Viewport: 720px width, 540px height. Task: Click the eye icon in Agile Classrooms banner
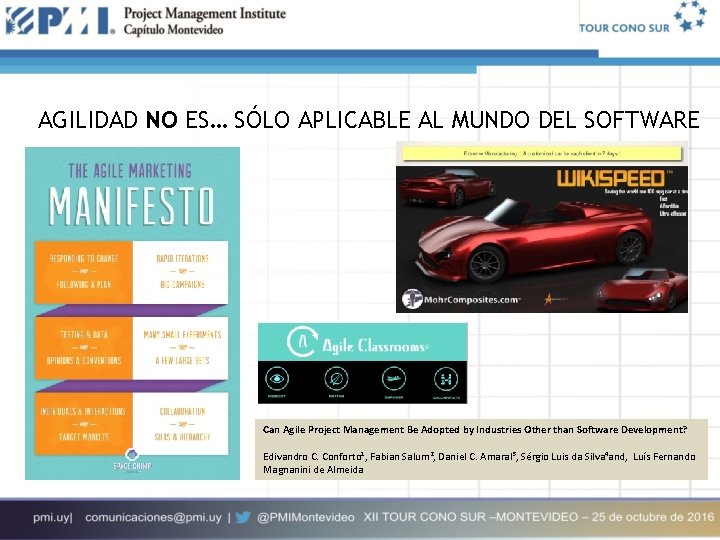pos(277,378)
